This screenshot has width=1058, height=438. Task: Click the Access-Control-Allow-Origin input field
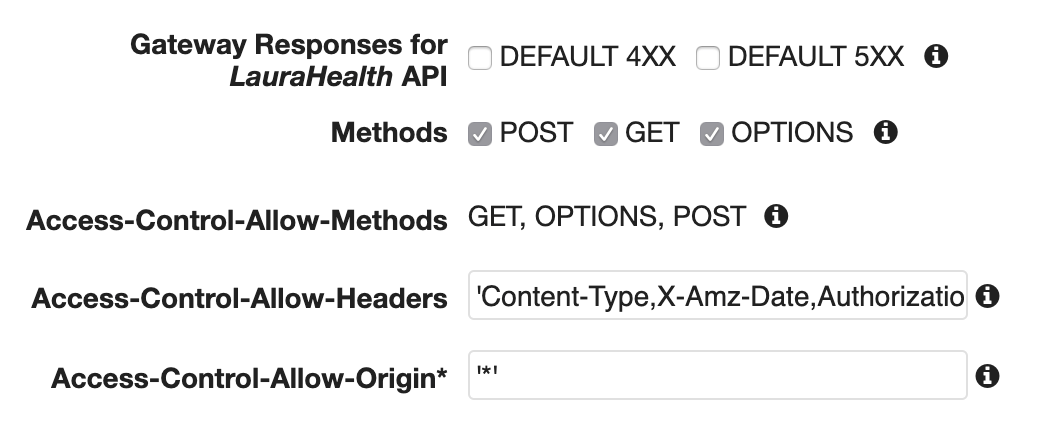[x=717, y=375]
